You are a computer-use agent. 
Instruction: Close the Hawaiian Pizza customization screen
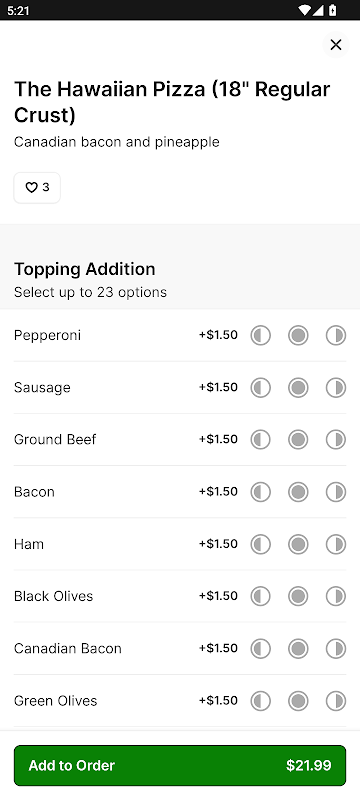click(336, 45)
